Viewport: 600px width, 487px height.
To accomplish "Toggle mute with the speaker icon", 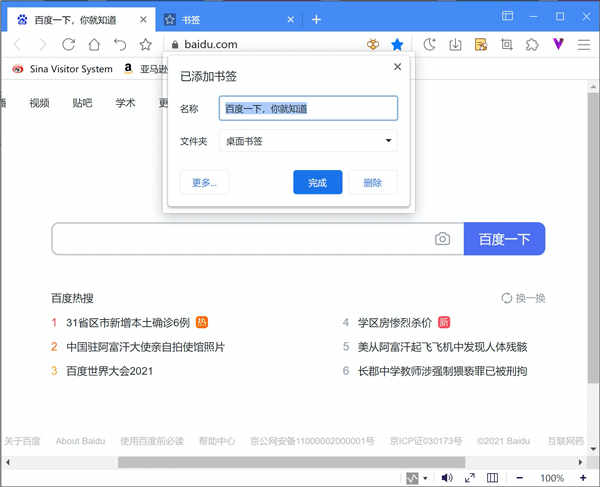I will [447, 477].
